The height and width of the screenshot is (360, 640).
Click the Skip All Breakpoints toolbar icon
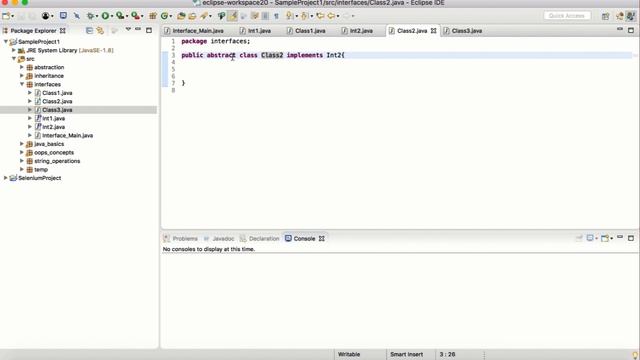point(77,16)
